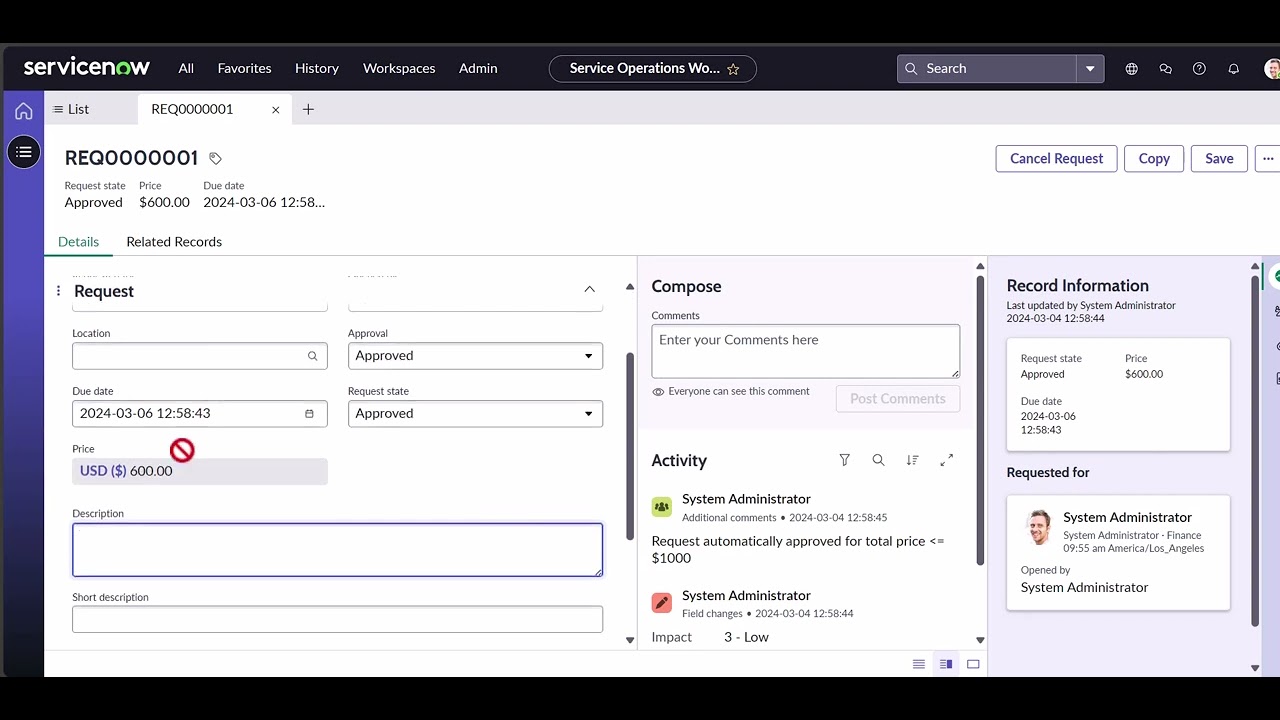Screen dimensions: 1280x720
Task: Filter the Activity stream
Action: click(845, 460)
